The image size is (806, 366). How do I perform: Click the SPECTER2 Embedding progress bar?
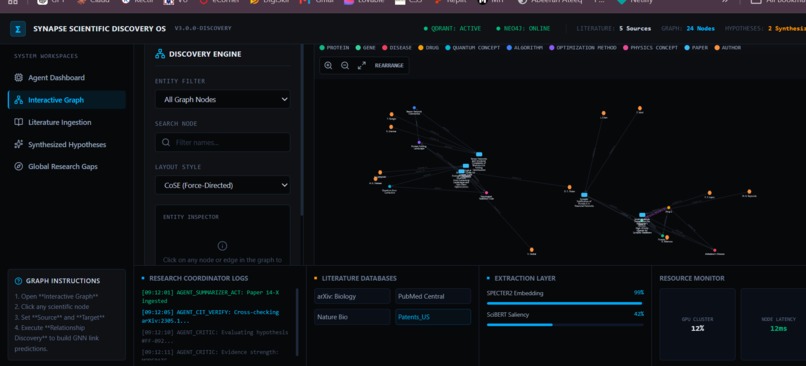point(565,303)
